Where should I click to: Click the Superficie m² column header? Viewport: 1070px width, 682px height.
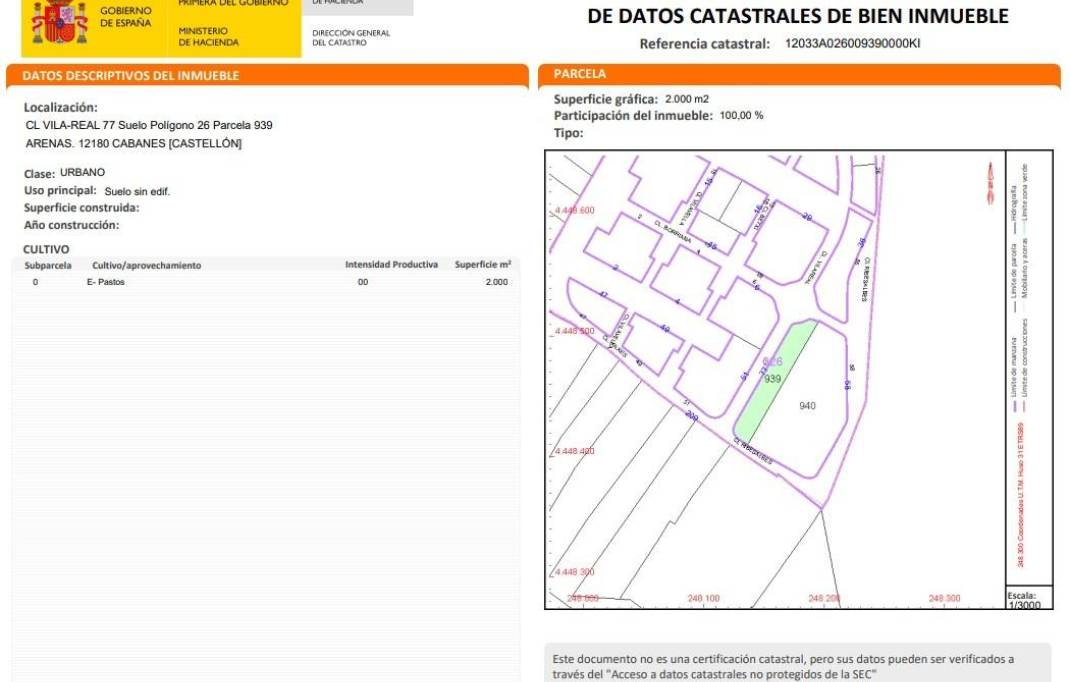(482, 265)
